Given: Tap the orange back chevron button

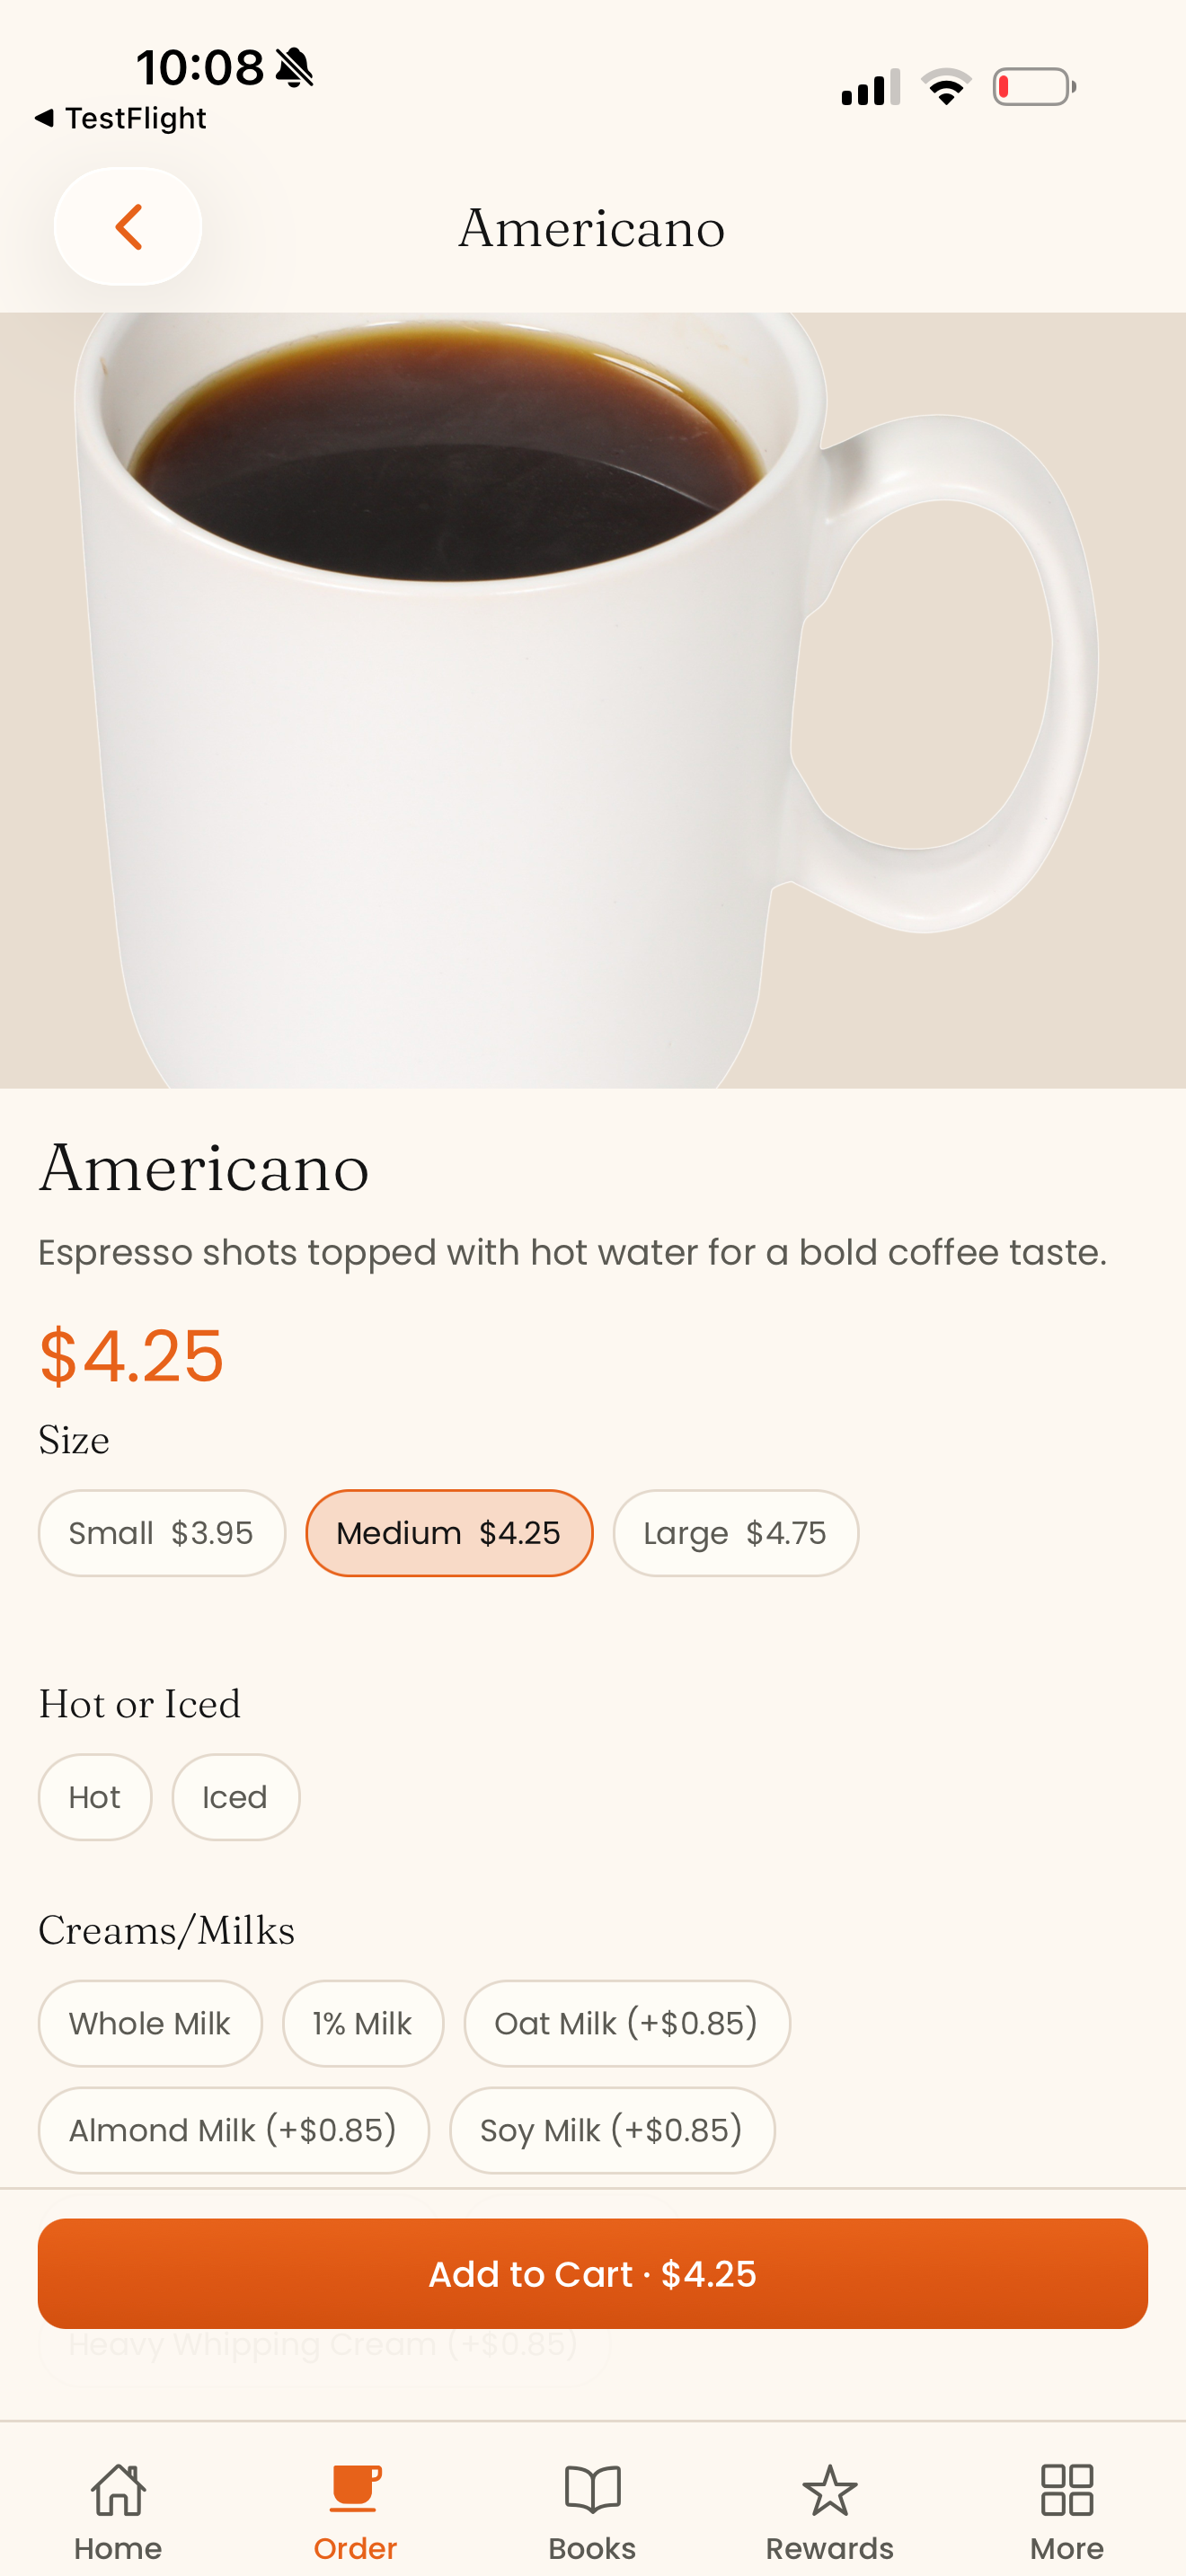Looking at the screenshot, I should [128, 227].
